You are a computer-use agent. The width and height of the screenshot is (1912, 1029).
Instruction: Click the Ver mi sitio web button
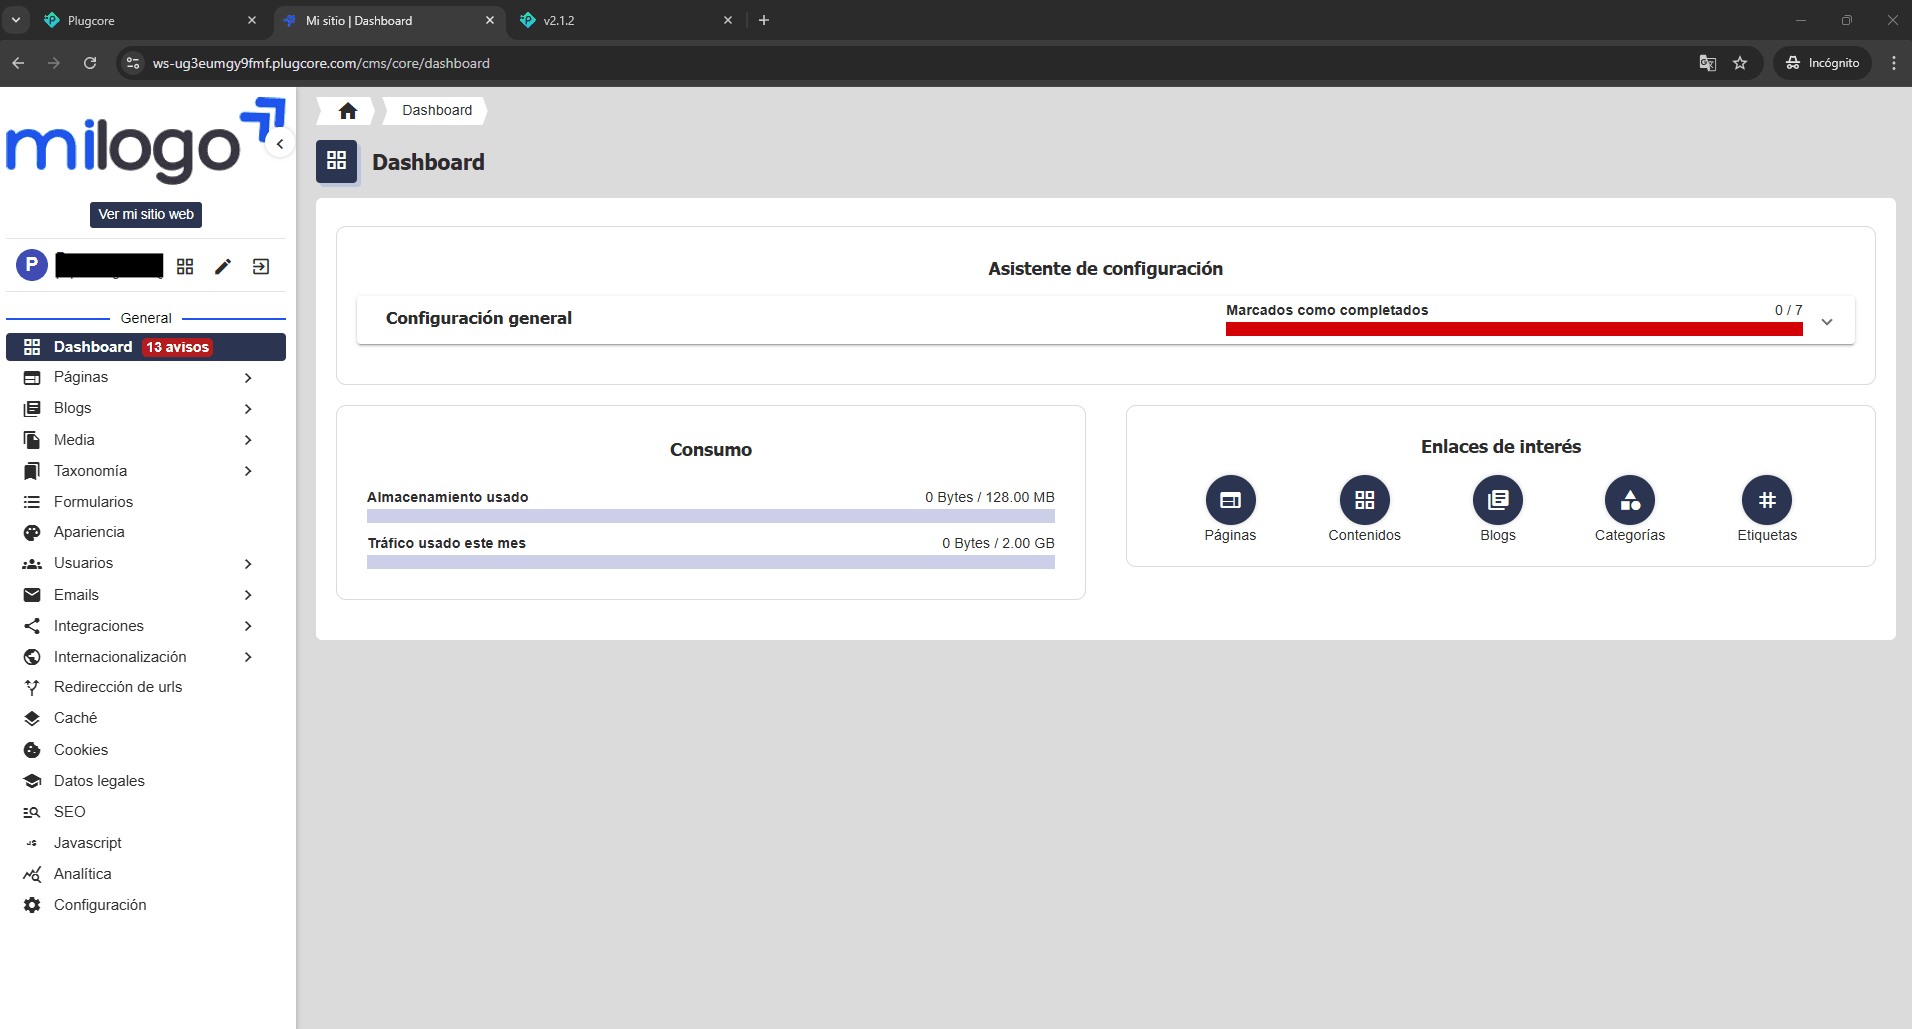pyautogui.click(x=146, y=214)
